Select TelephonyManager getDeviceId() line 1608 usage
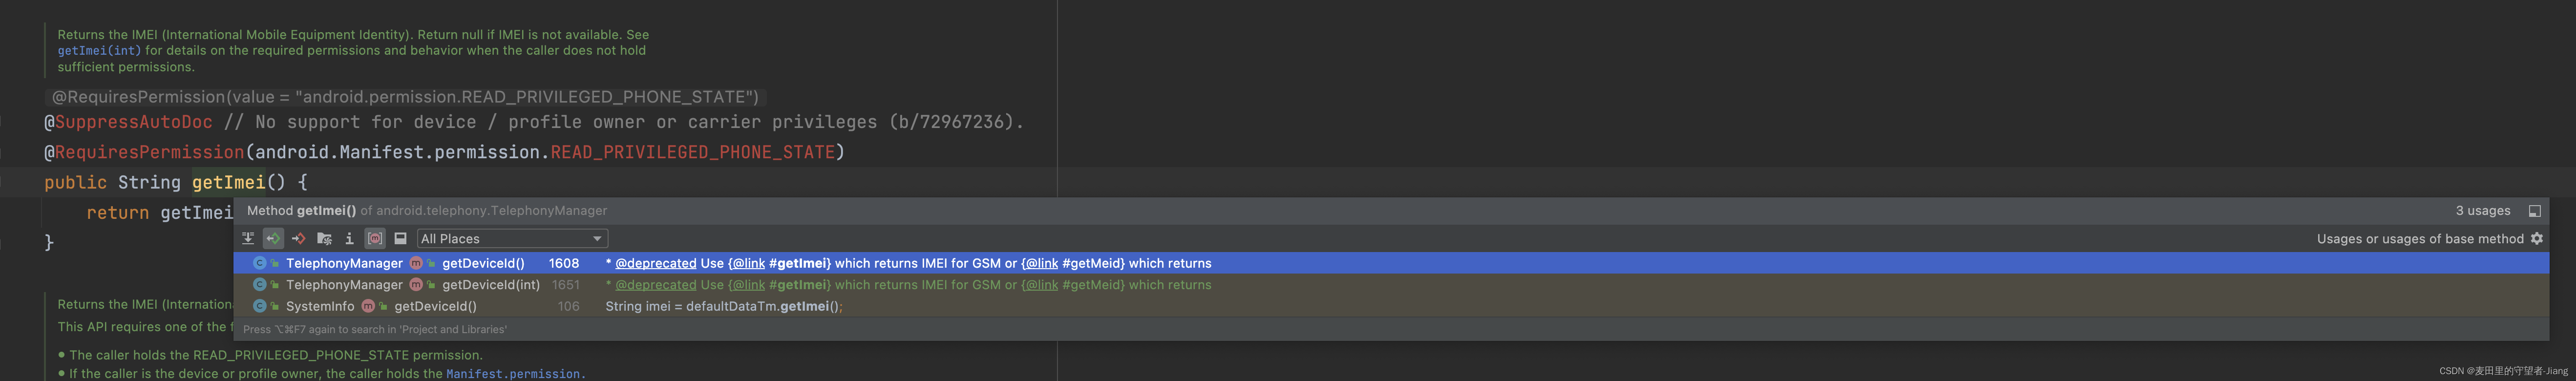The height and width of the screenshot is (381, 2576). [x=1391, y=263]
